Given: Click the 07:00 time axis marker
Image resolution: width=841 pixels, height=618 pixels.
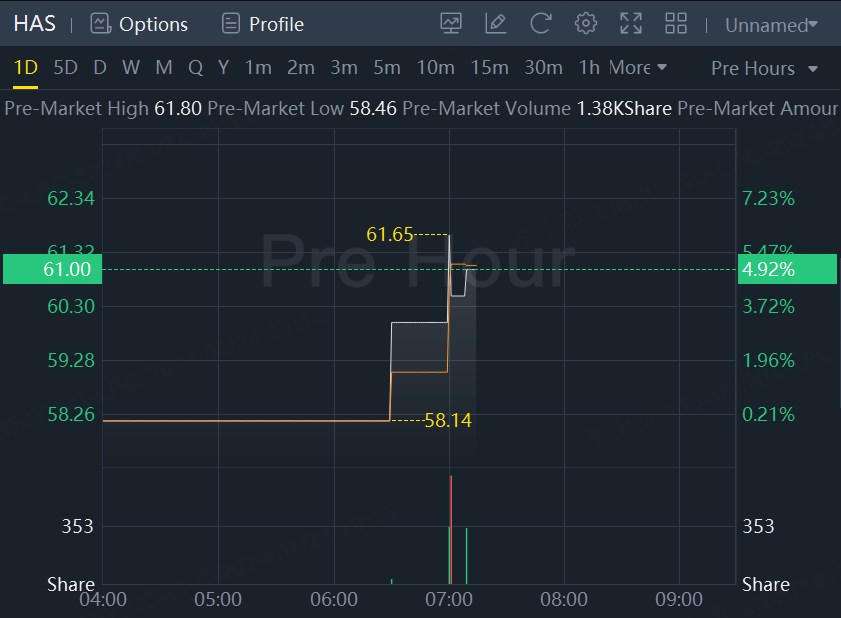Looking at the screenshot, I should [x=449, y=600].
